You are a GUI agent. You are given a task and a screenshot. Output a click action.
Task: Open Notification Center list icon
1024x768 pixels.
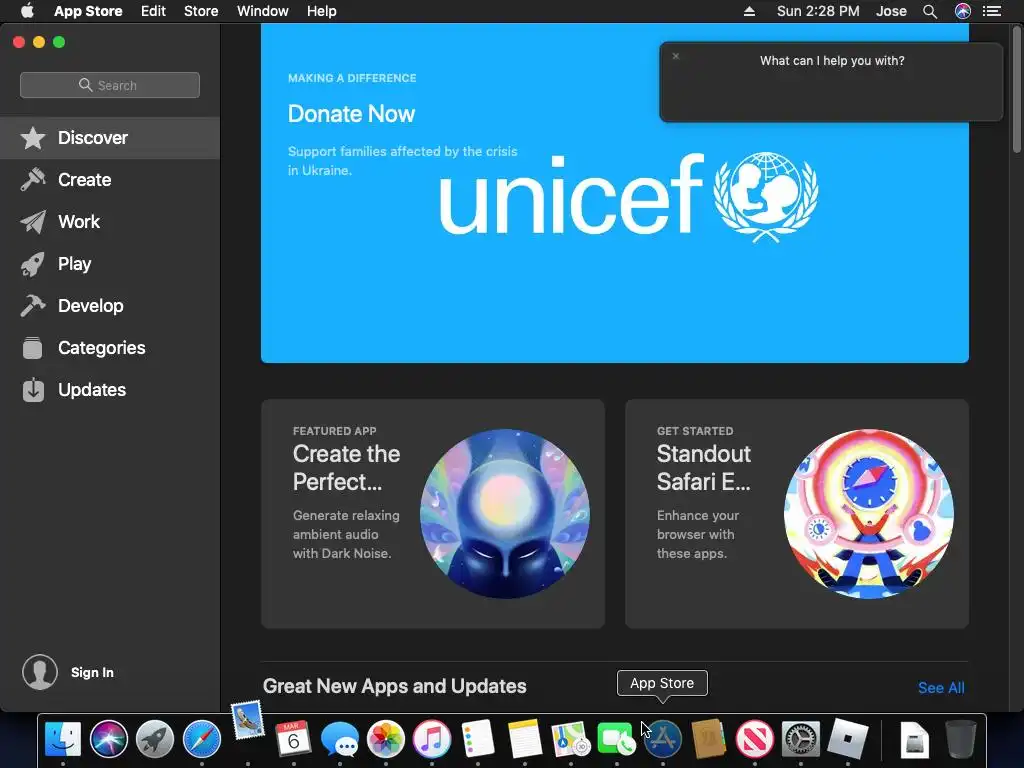[x=992, y=11]
